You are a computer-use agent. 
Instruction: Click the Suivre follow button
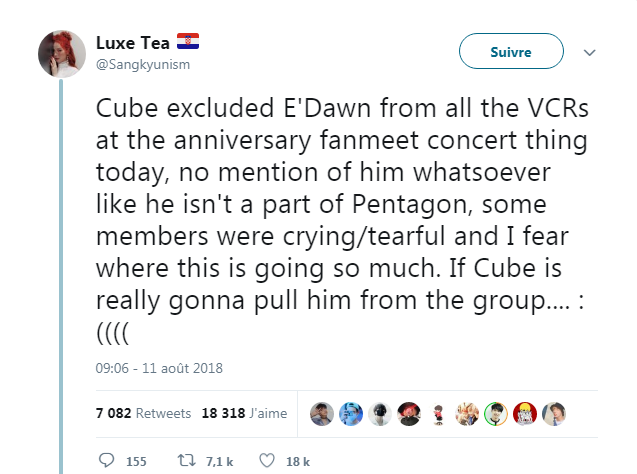click(510, 52)
